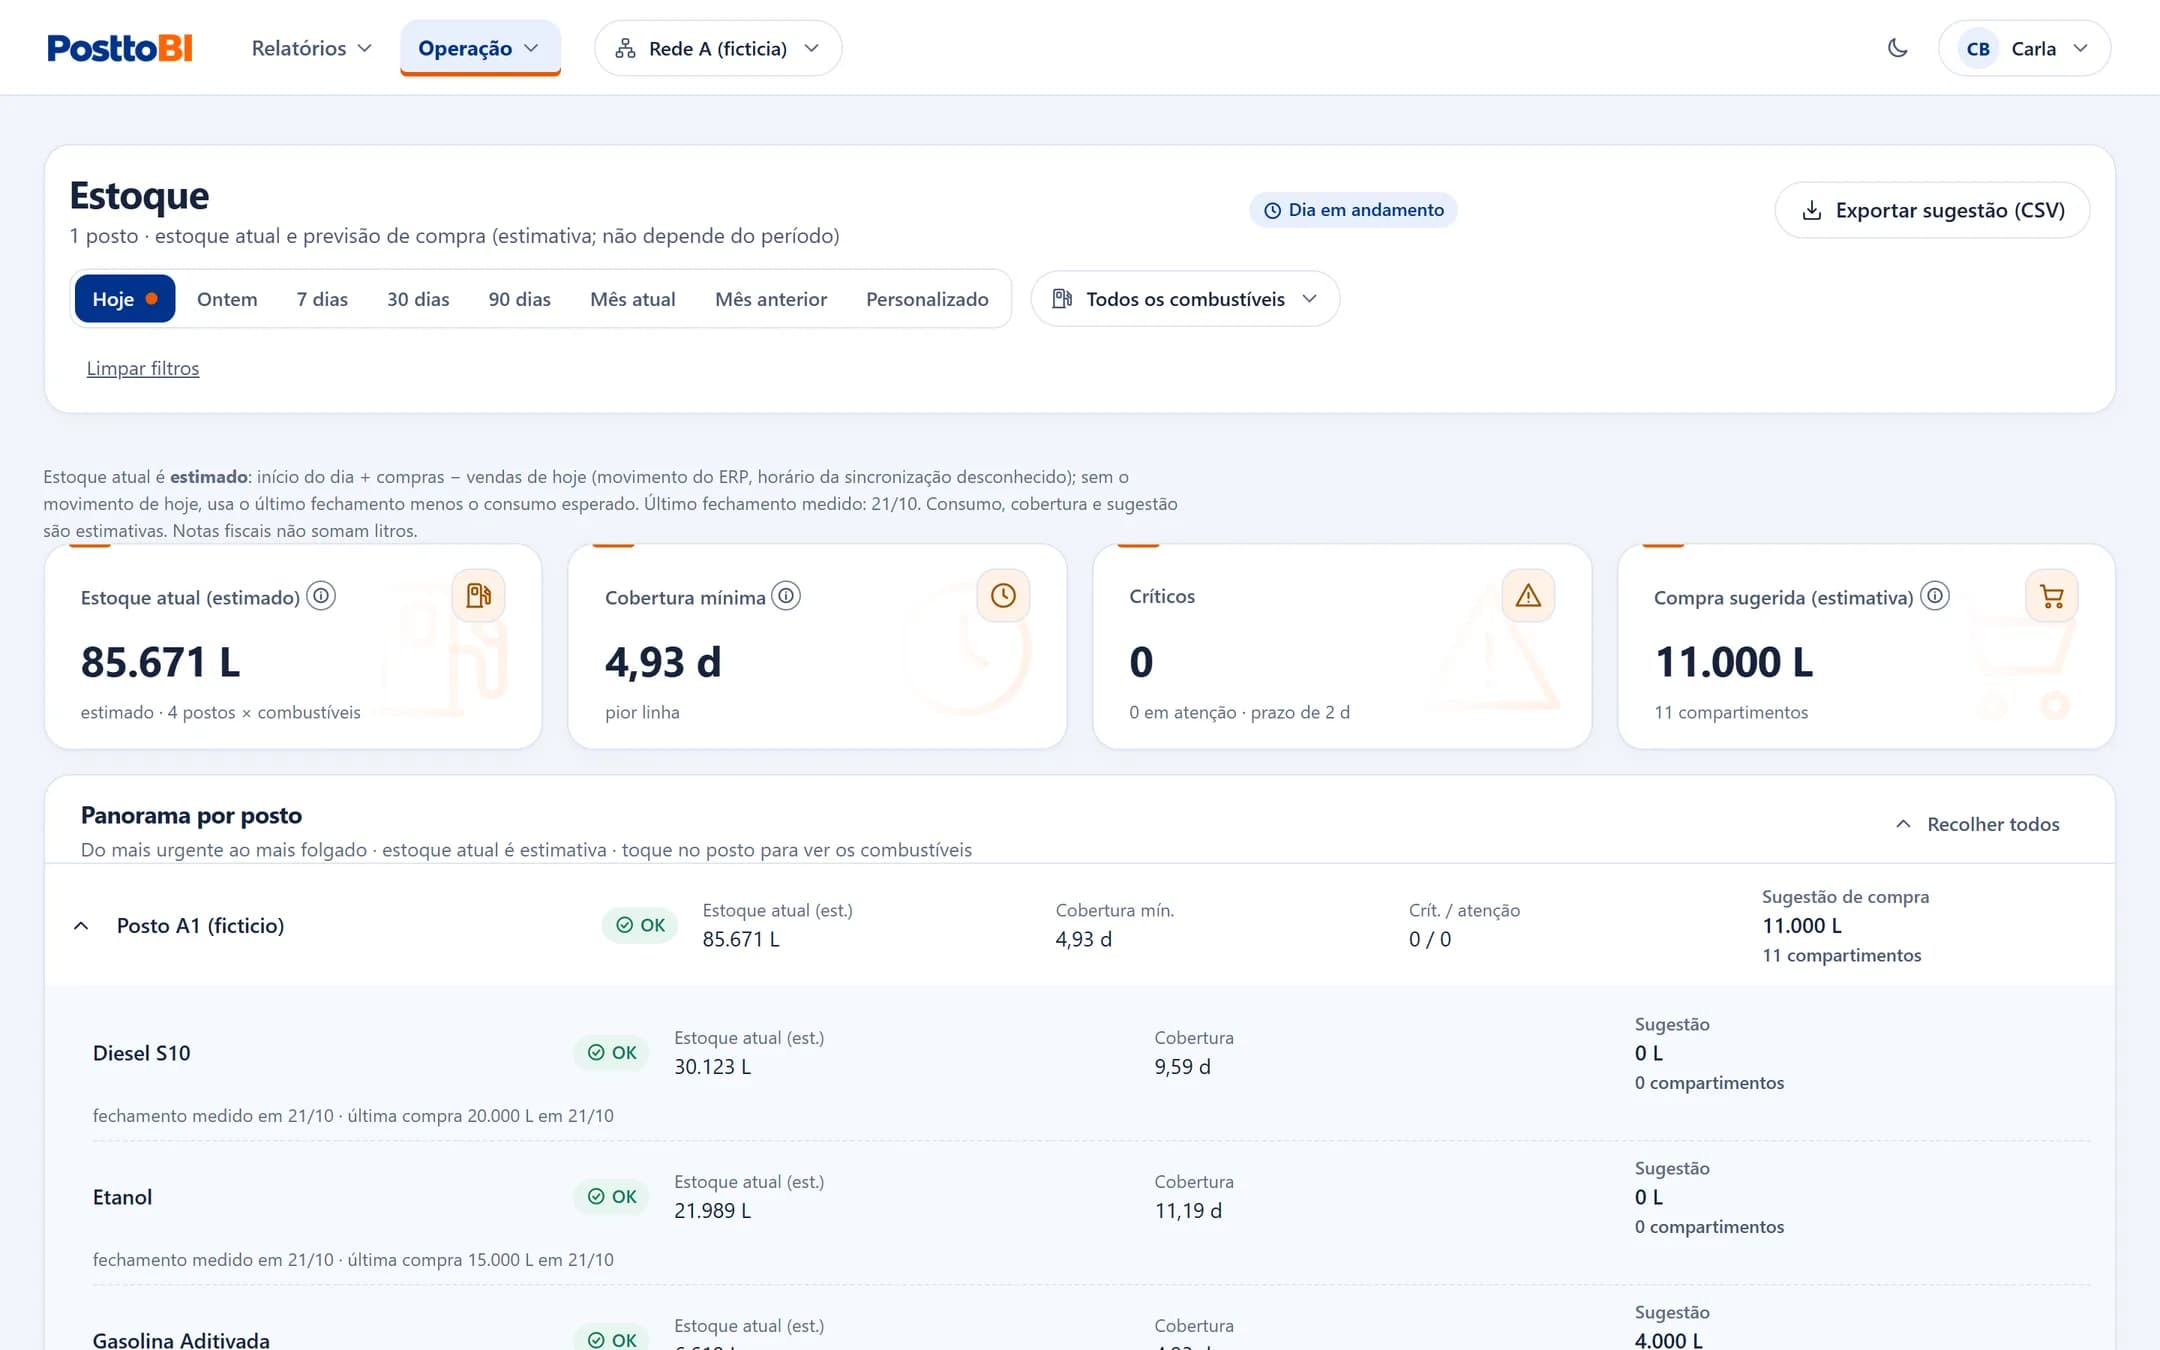Click the Etanol fuel row name

click(x=122, y=1197)
